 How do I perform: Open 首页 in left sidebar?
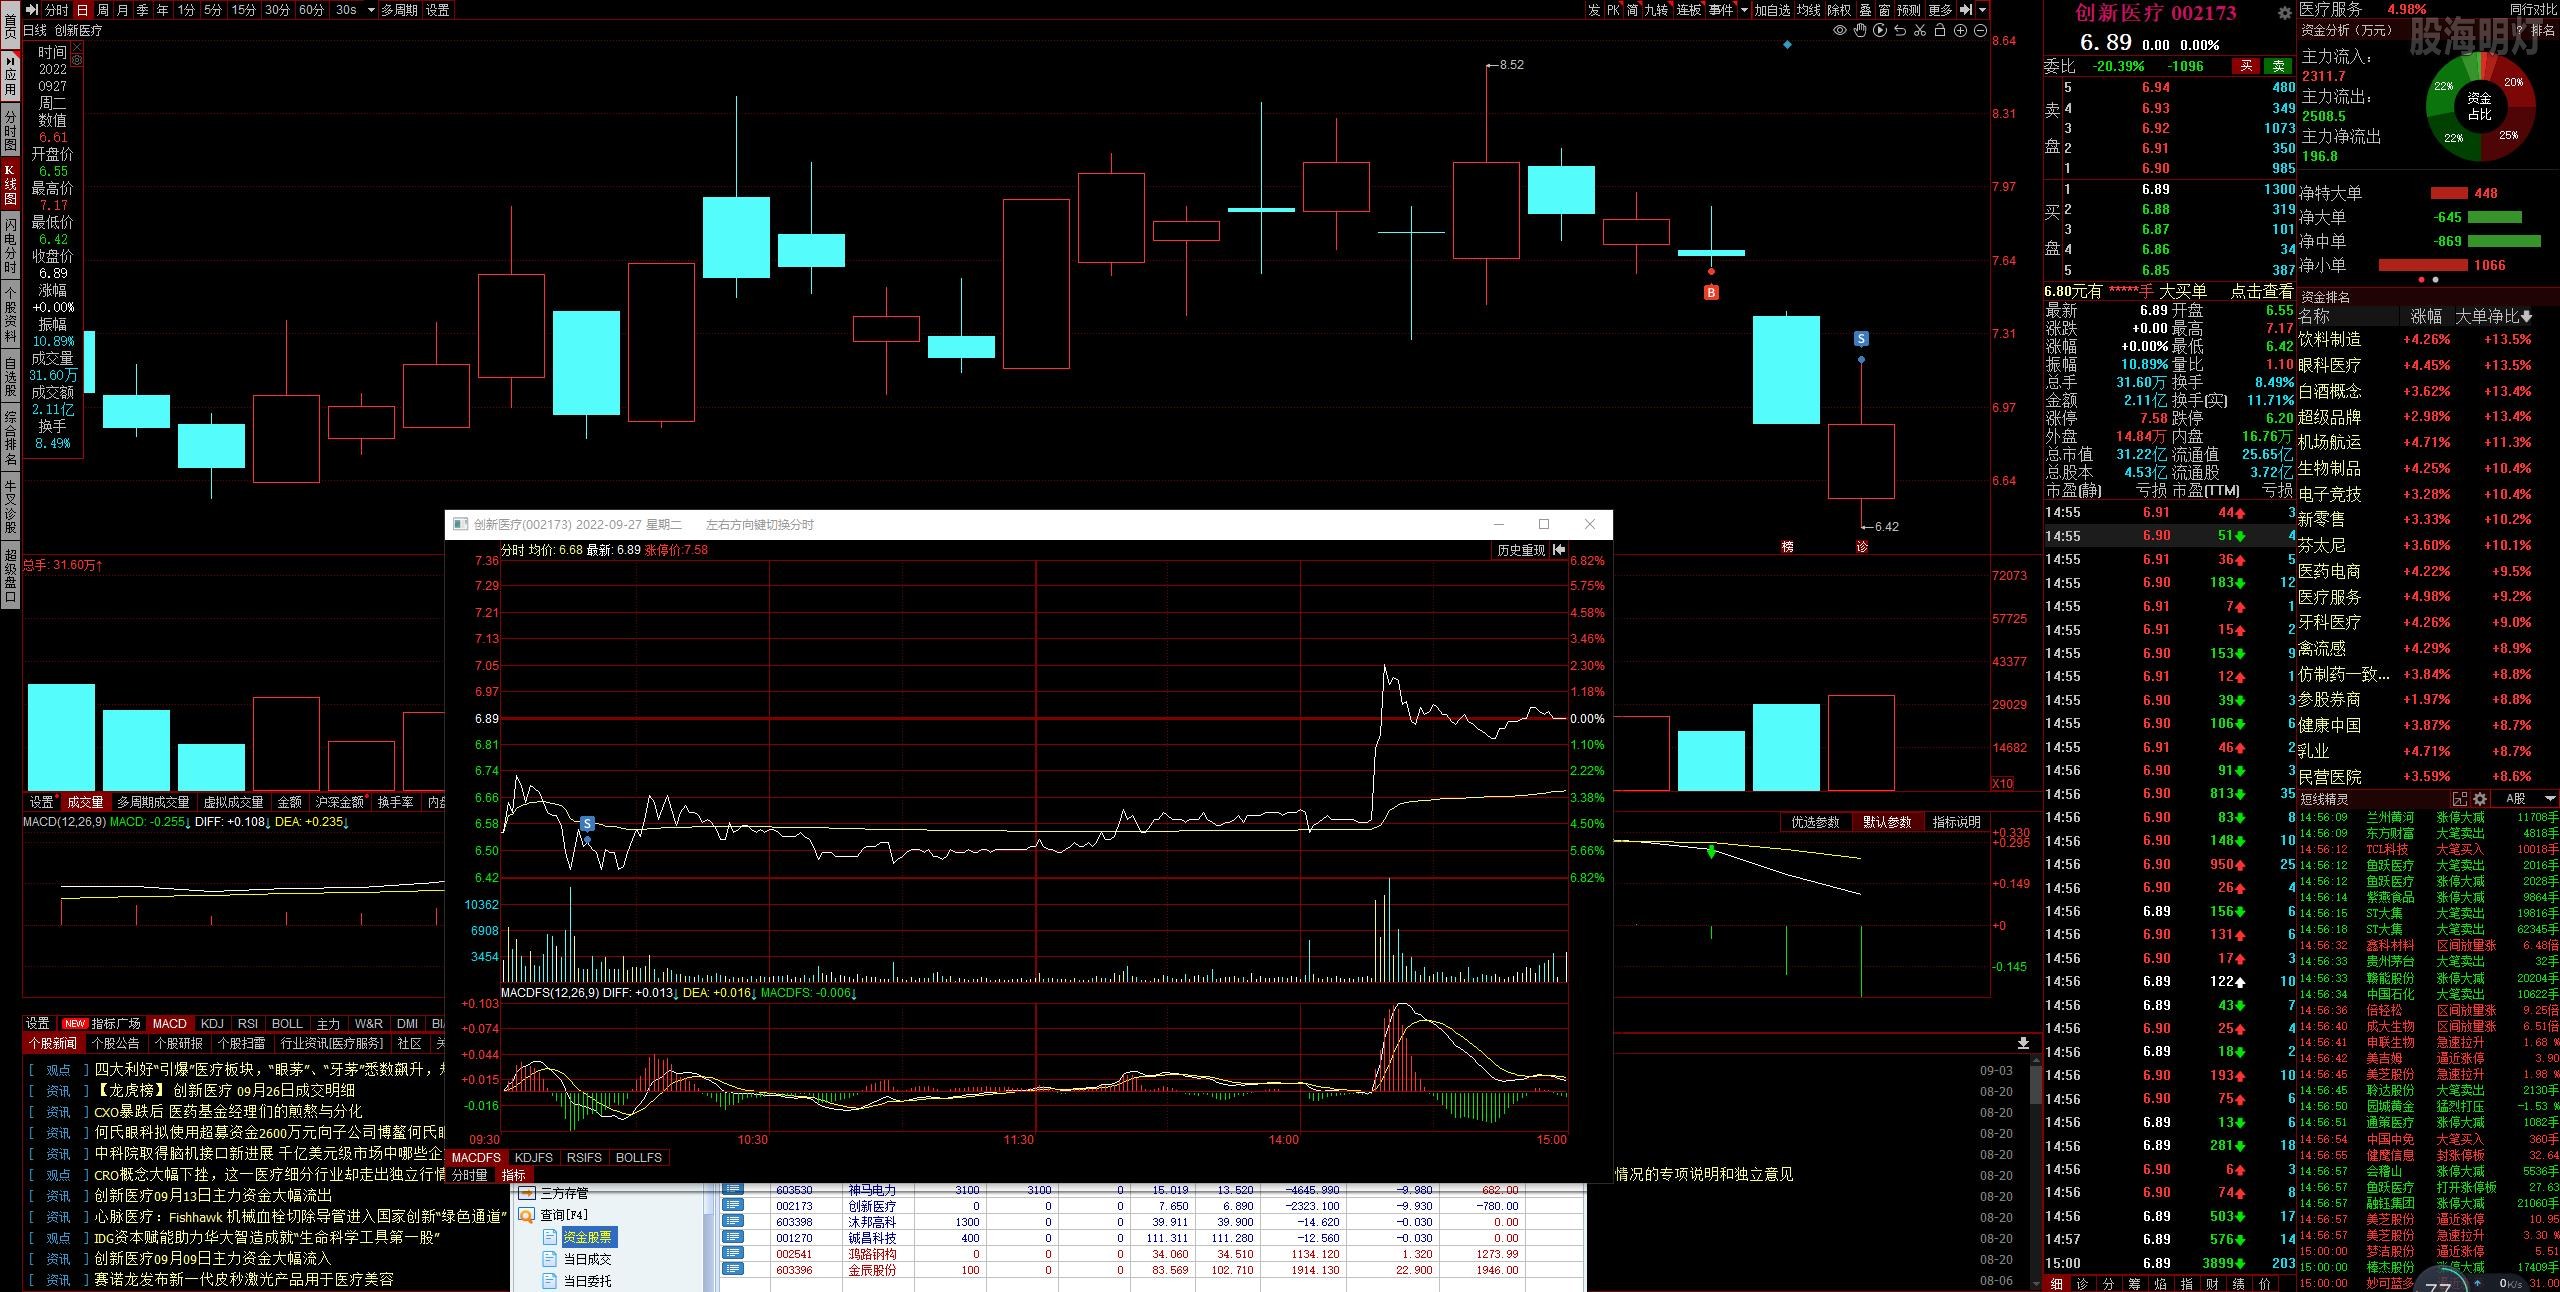pos(10,24)
